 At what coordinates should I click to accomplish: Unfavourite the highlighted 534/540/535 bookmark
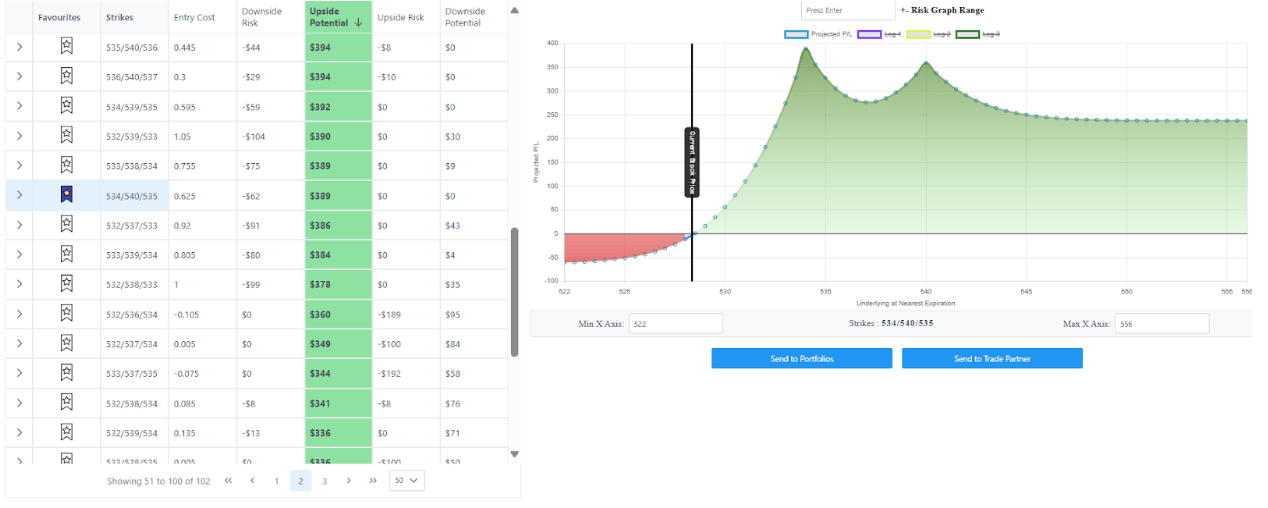(x=66, y=195)
